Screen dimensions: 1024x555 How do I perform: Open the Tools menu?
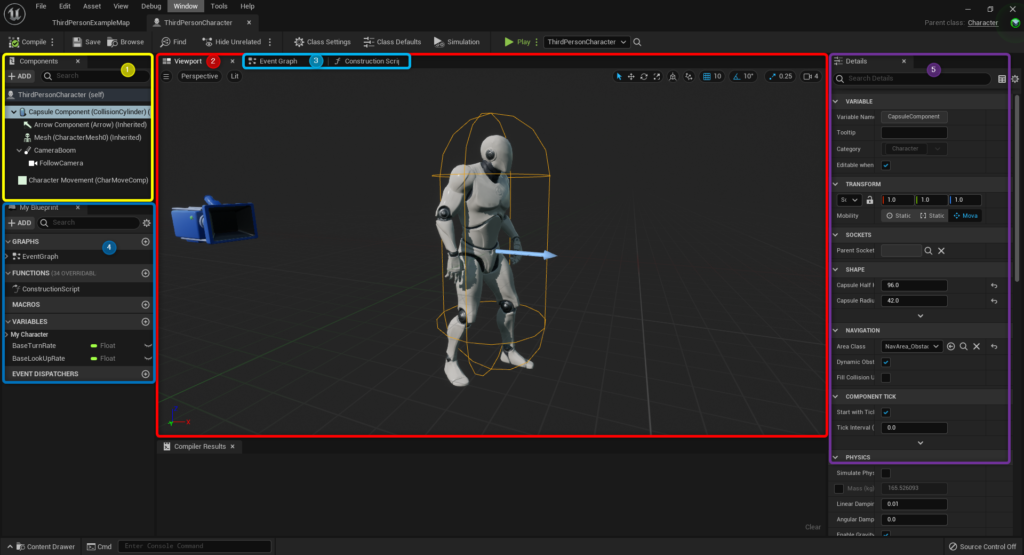click(x=219, y=6)
